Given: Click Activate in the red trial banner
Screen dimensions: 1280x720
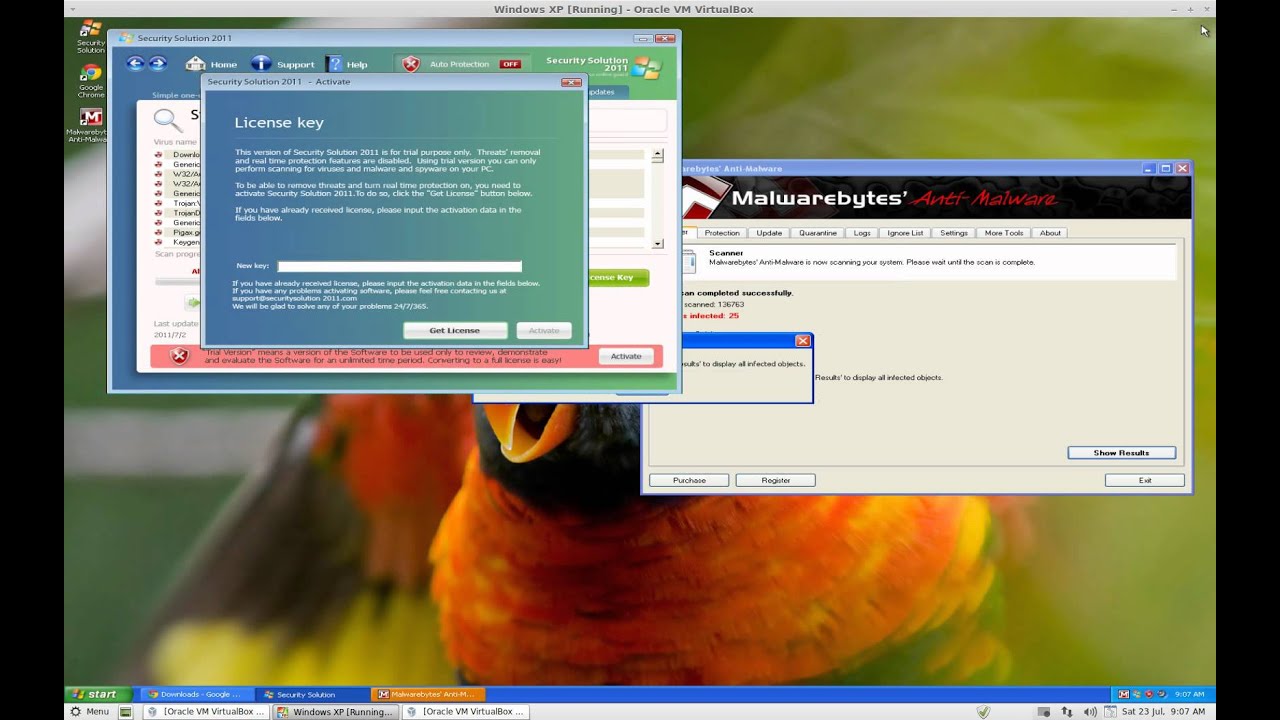Looking at the screenshot, I should tap(626, 356).
